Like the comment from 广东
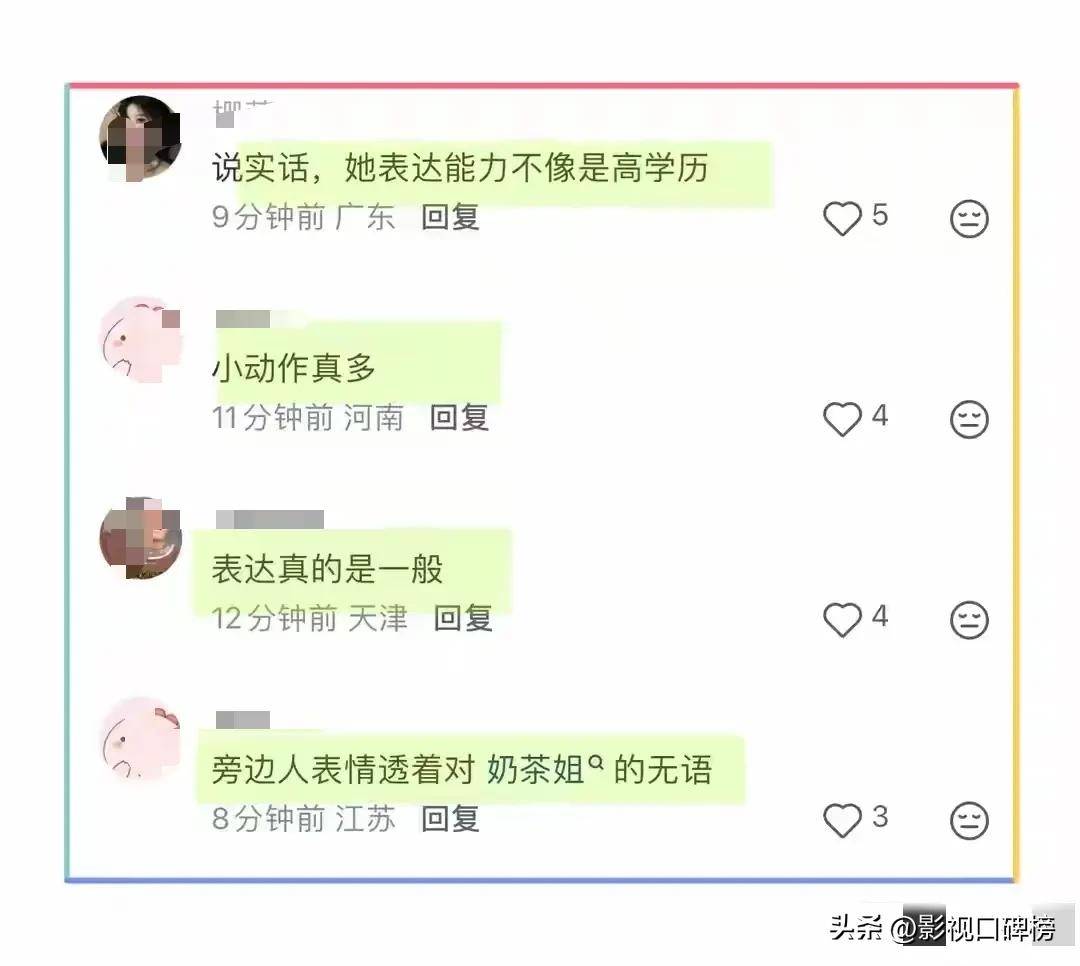1080x966 pixels. [842, 218]
